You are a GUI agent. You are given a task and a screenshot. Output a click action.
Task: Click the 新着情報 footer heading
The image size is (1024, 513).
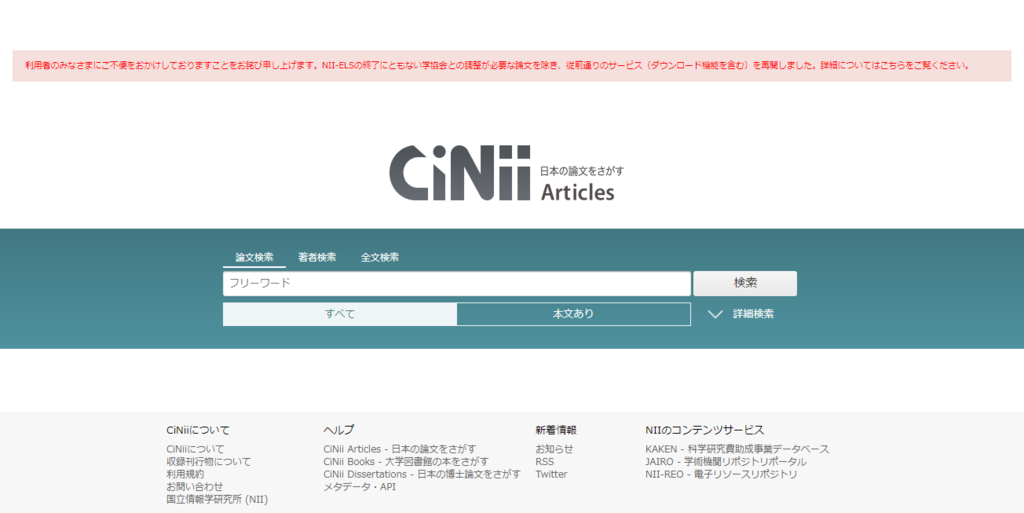point(556,430)
